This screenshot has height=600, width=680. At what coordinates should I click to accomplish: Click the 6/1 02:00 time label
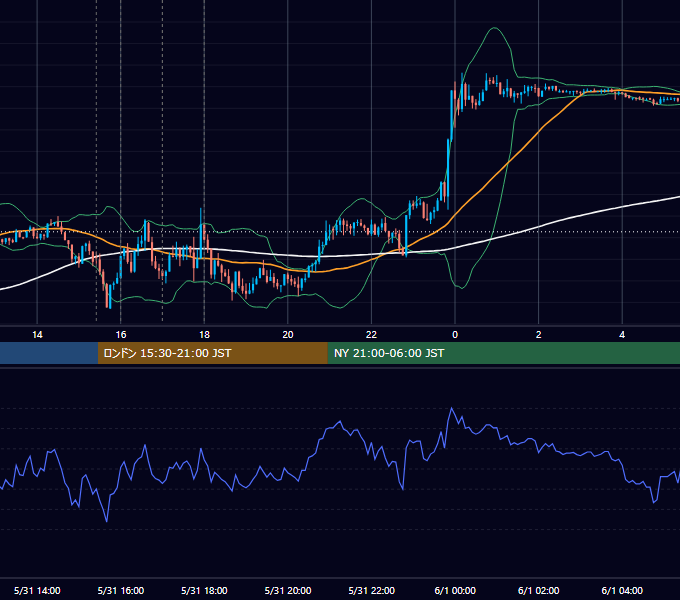click(x=539, y=590)
